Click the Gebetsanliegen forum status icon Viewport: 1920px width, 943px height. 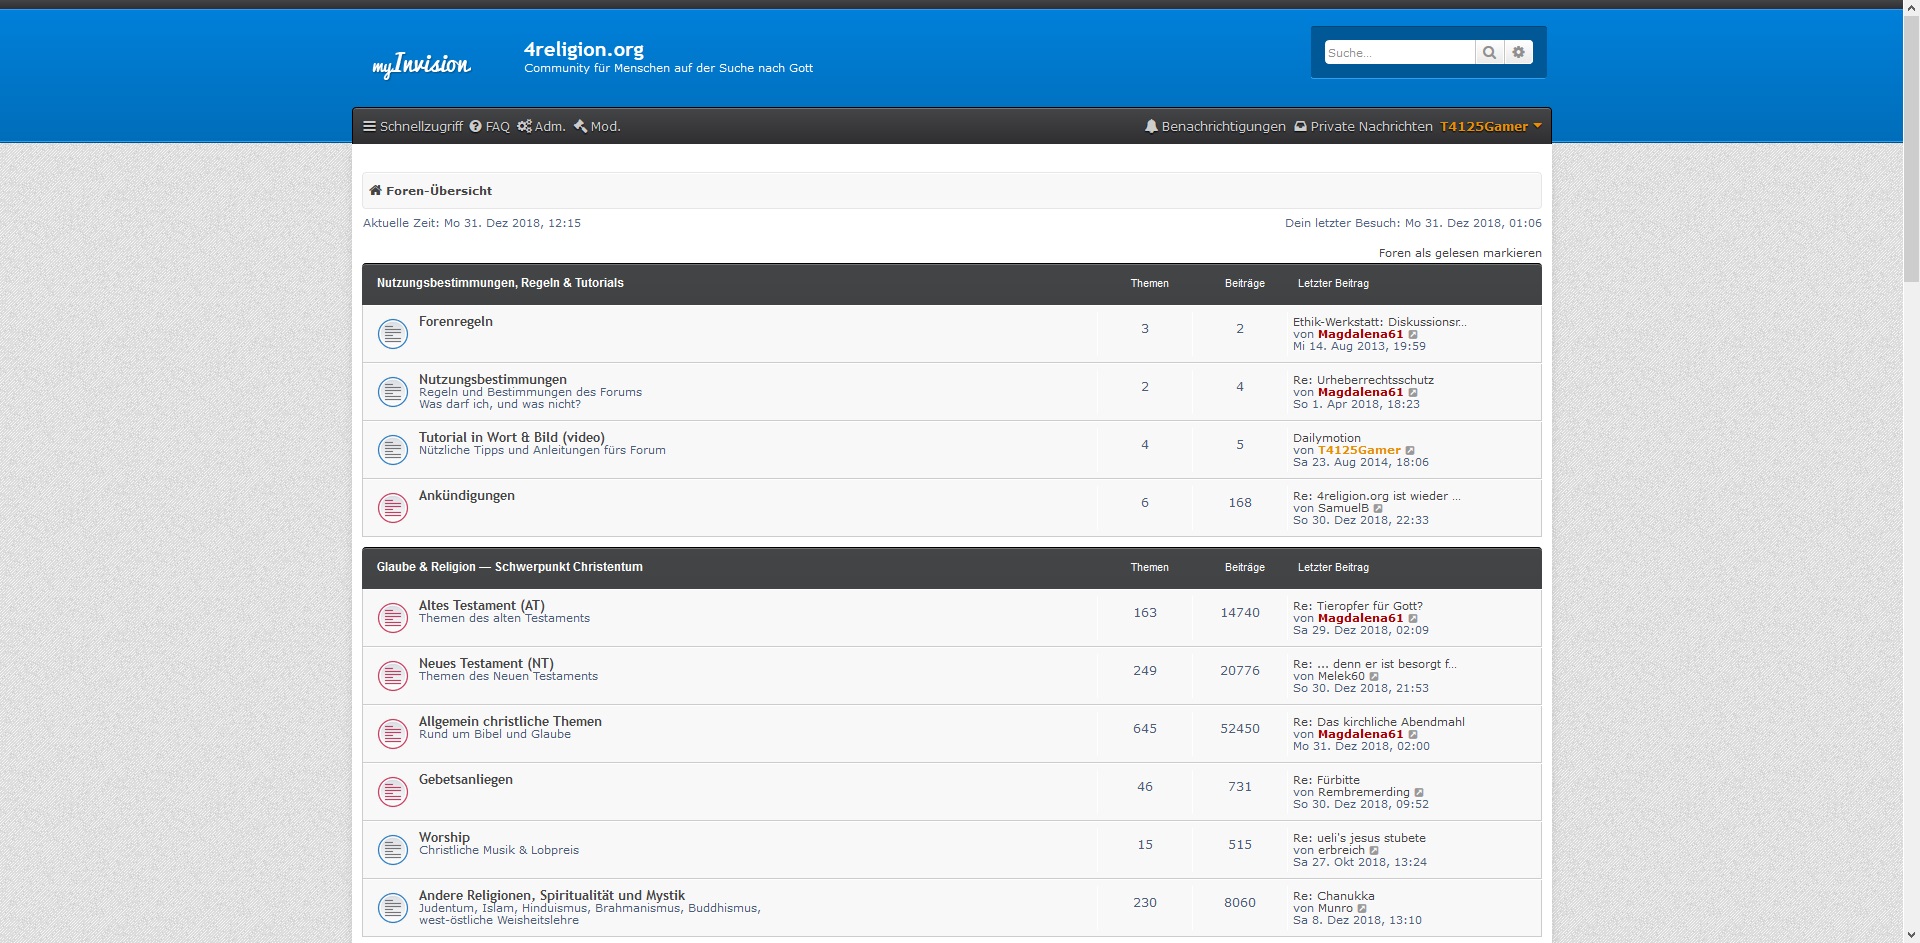[393, 792]
